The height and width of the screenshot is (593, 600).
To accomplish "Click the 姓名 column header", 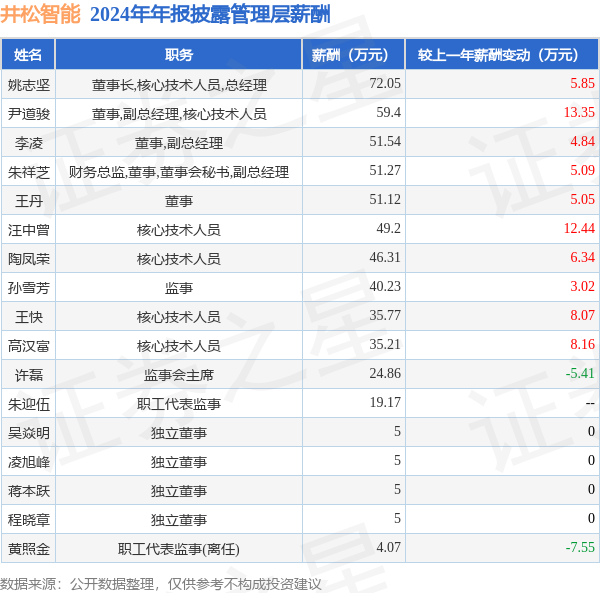I will (x=28, y=54).
